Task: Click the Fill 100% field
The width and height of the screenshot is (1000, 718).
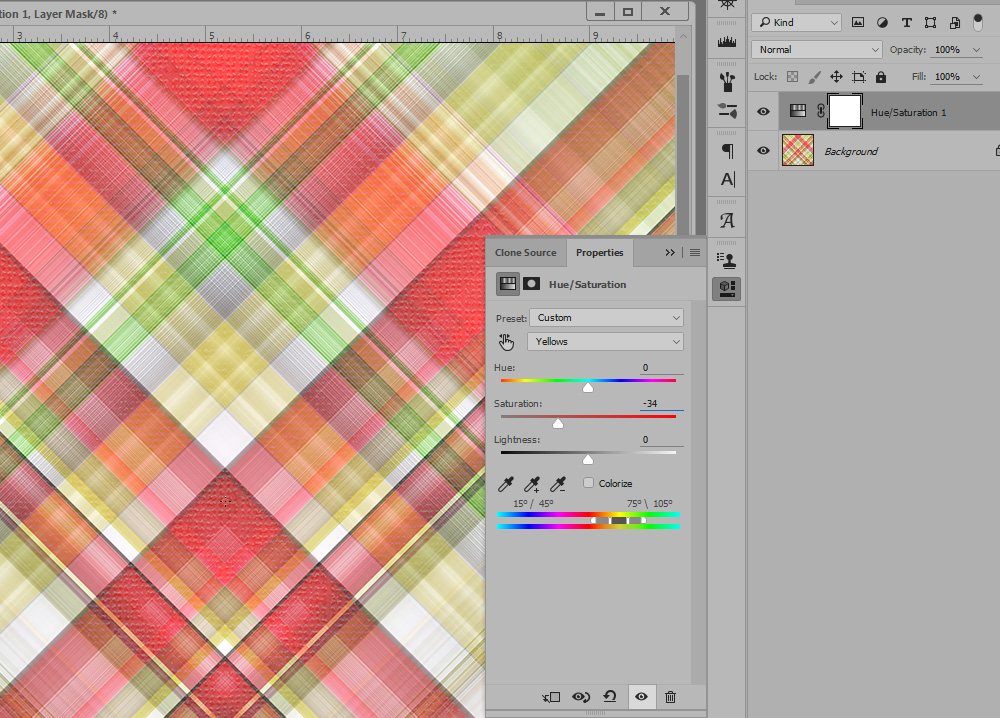Action: 950,77
